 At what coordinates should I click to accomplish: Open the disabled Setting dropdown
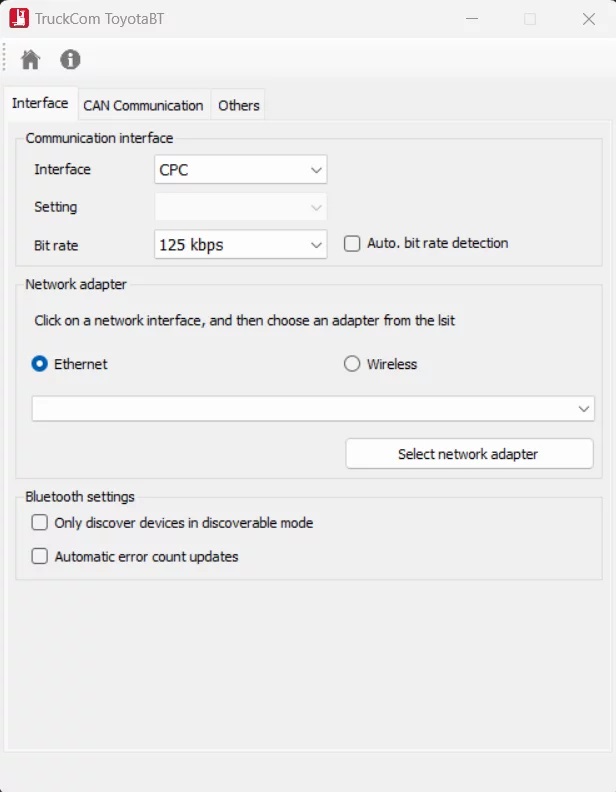coord(241,207)
